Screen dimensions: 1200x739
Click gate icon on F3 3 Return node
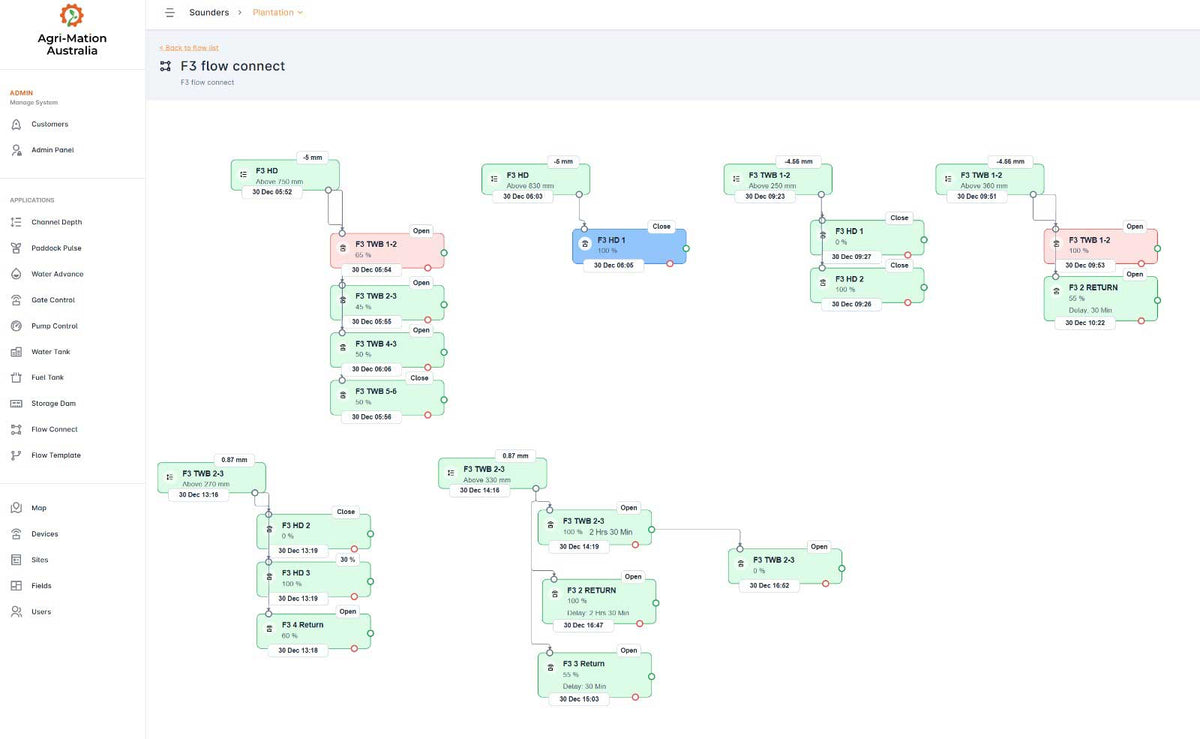[x=550, y=669]
